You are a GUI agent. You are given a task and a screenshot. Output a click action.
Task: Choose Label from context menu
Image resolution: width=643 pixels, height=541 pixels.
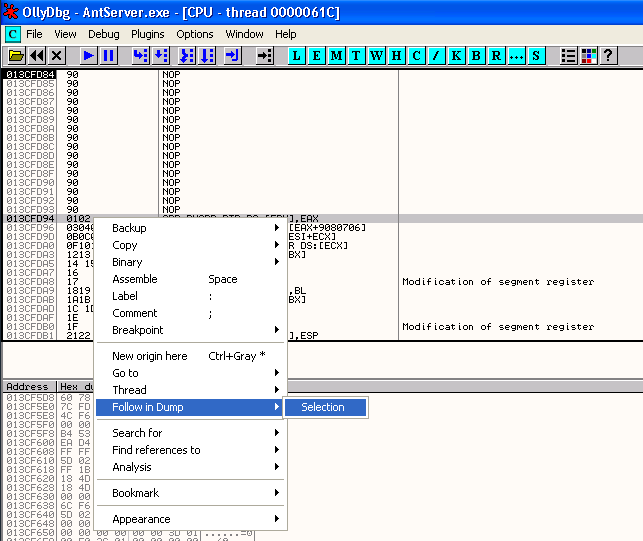pyautogui.click(x=190, y=296)
